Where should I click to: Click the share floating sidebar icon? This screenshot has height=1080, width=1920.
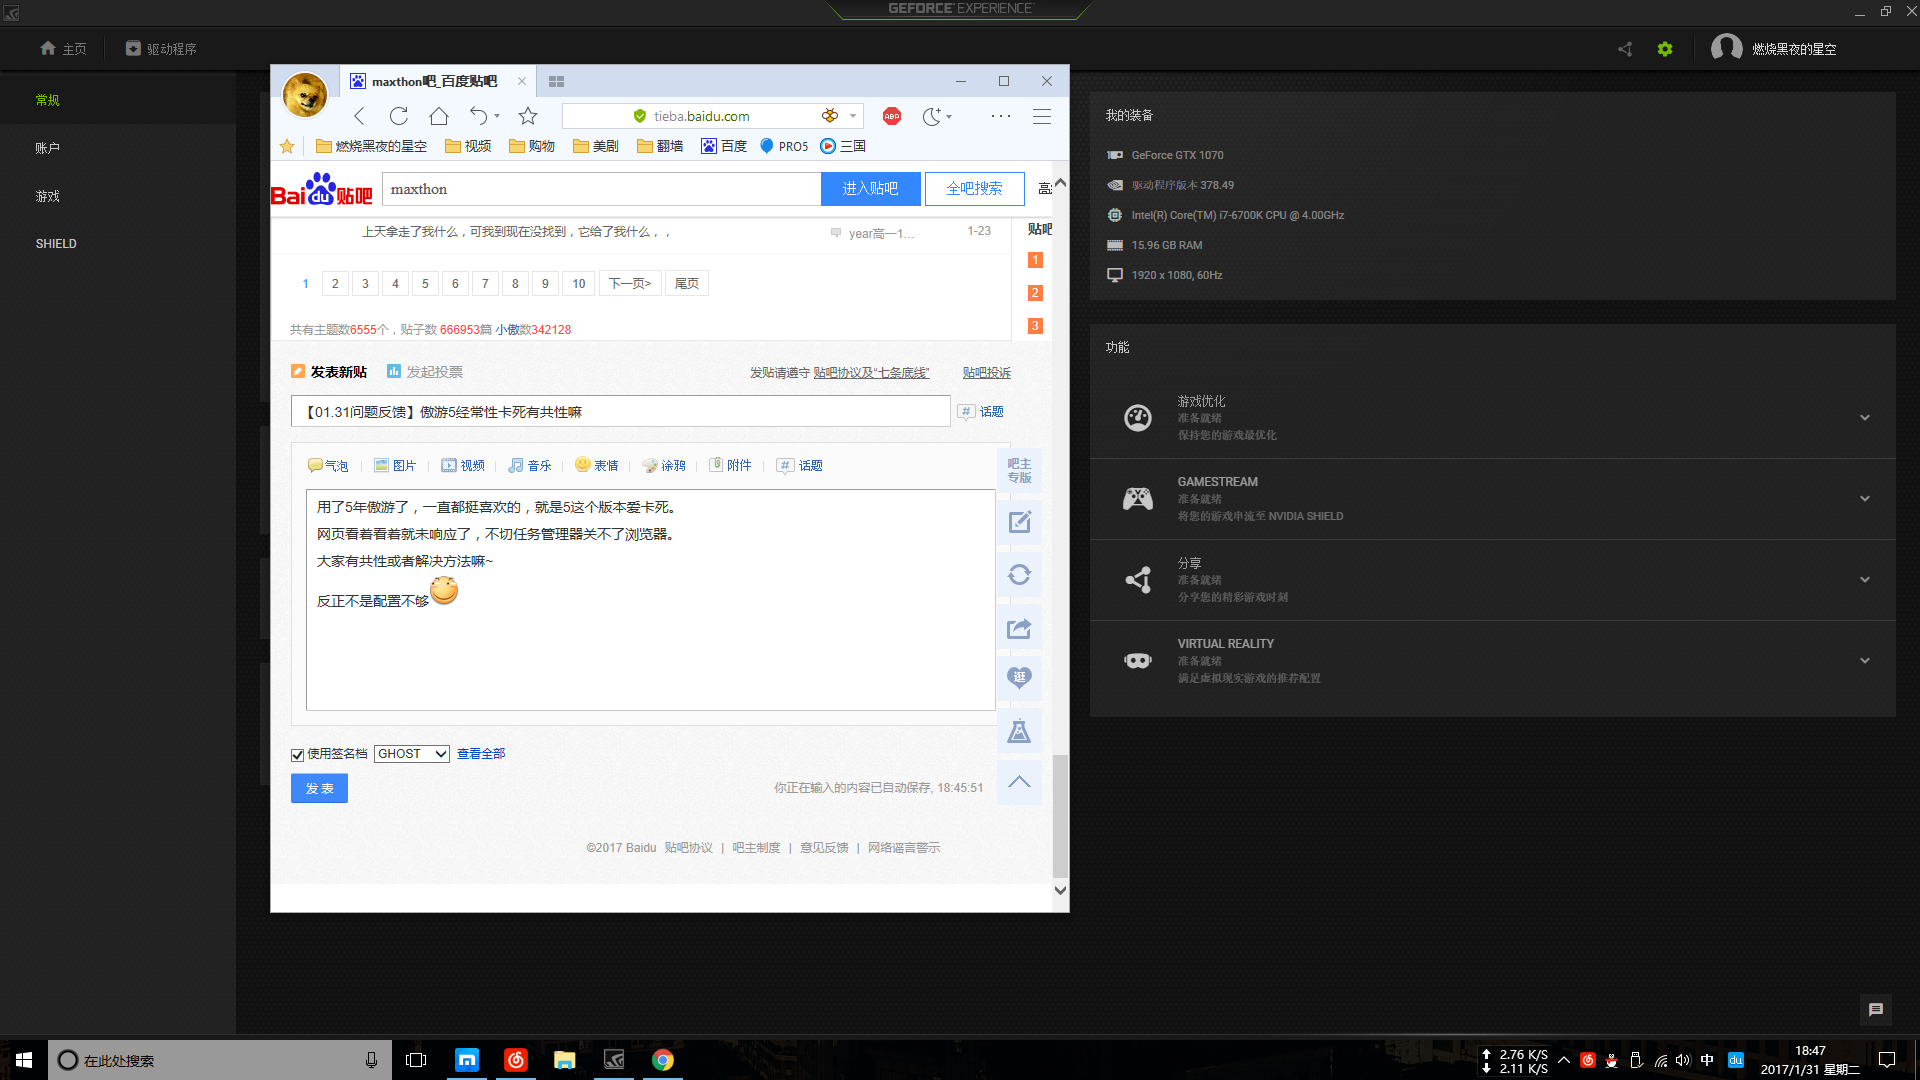pyautogui.click(x=1019, y=628)
